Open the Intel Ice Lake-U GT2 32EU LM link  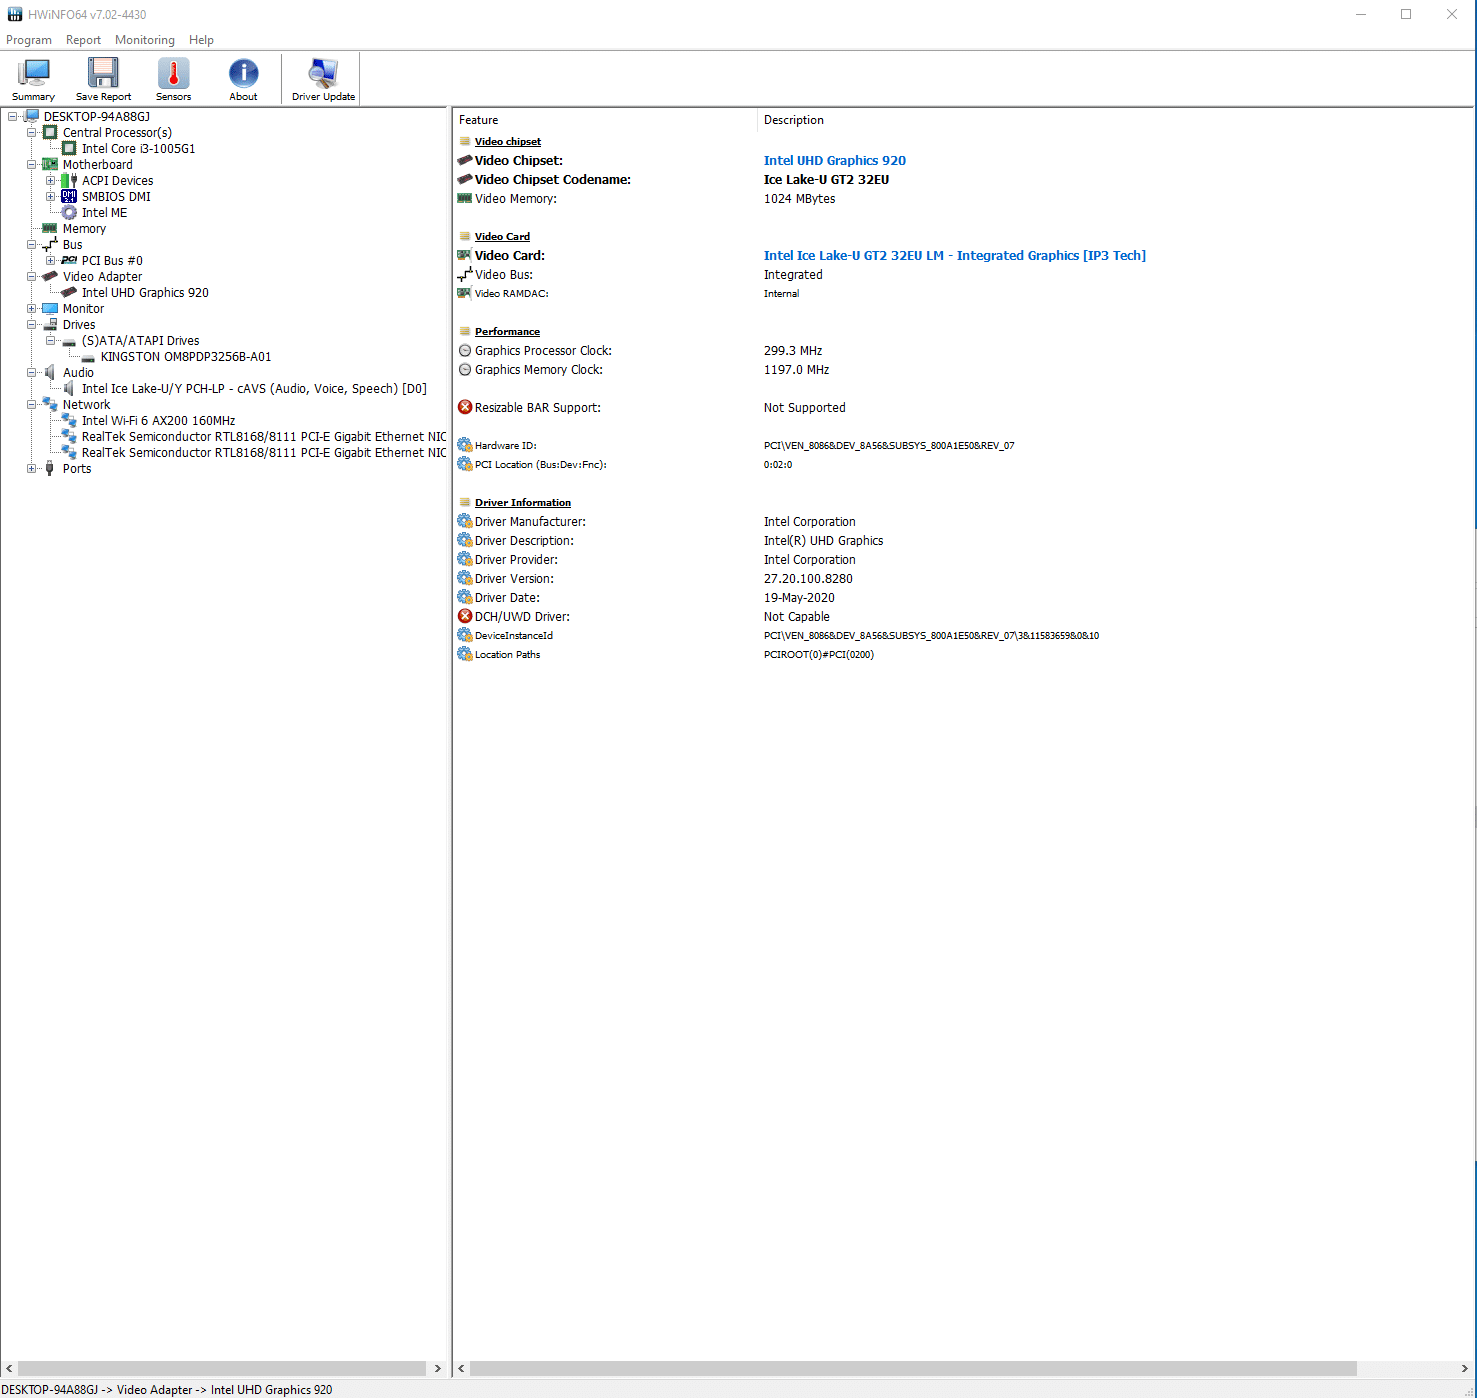click(x=955, y=256)
